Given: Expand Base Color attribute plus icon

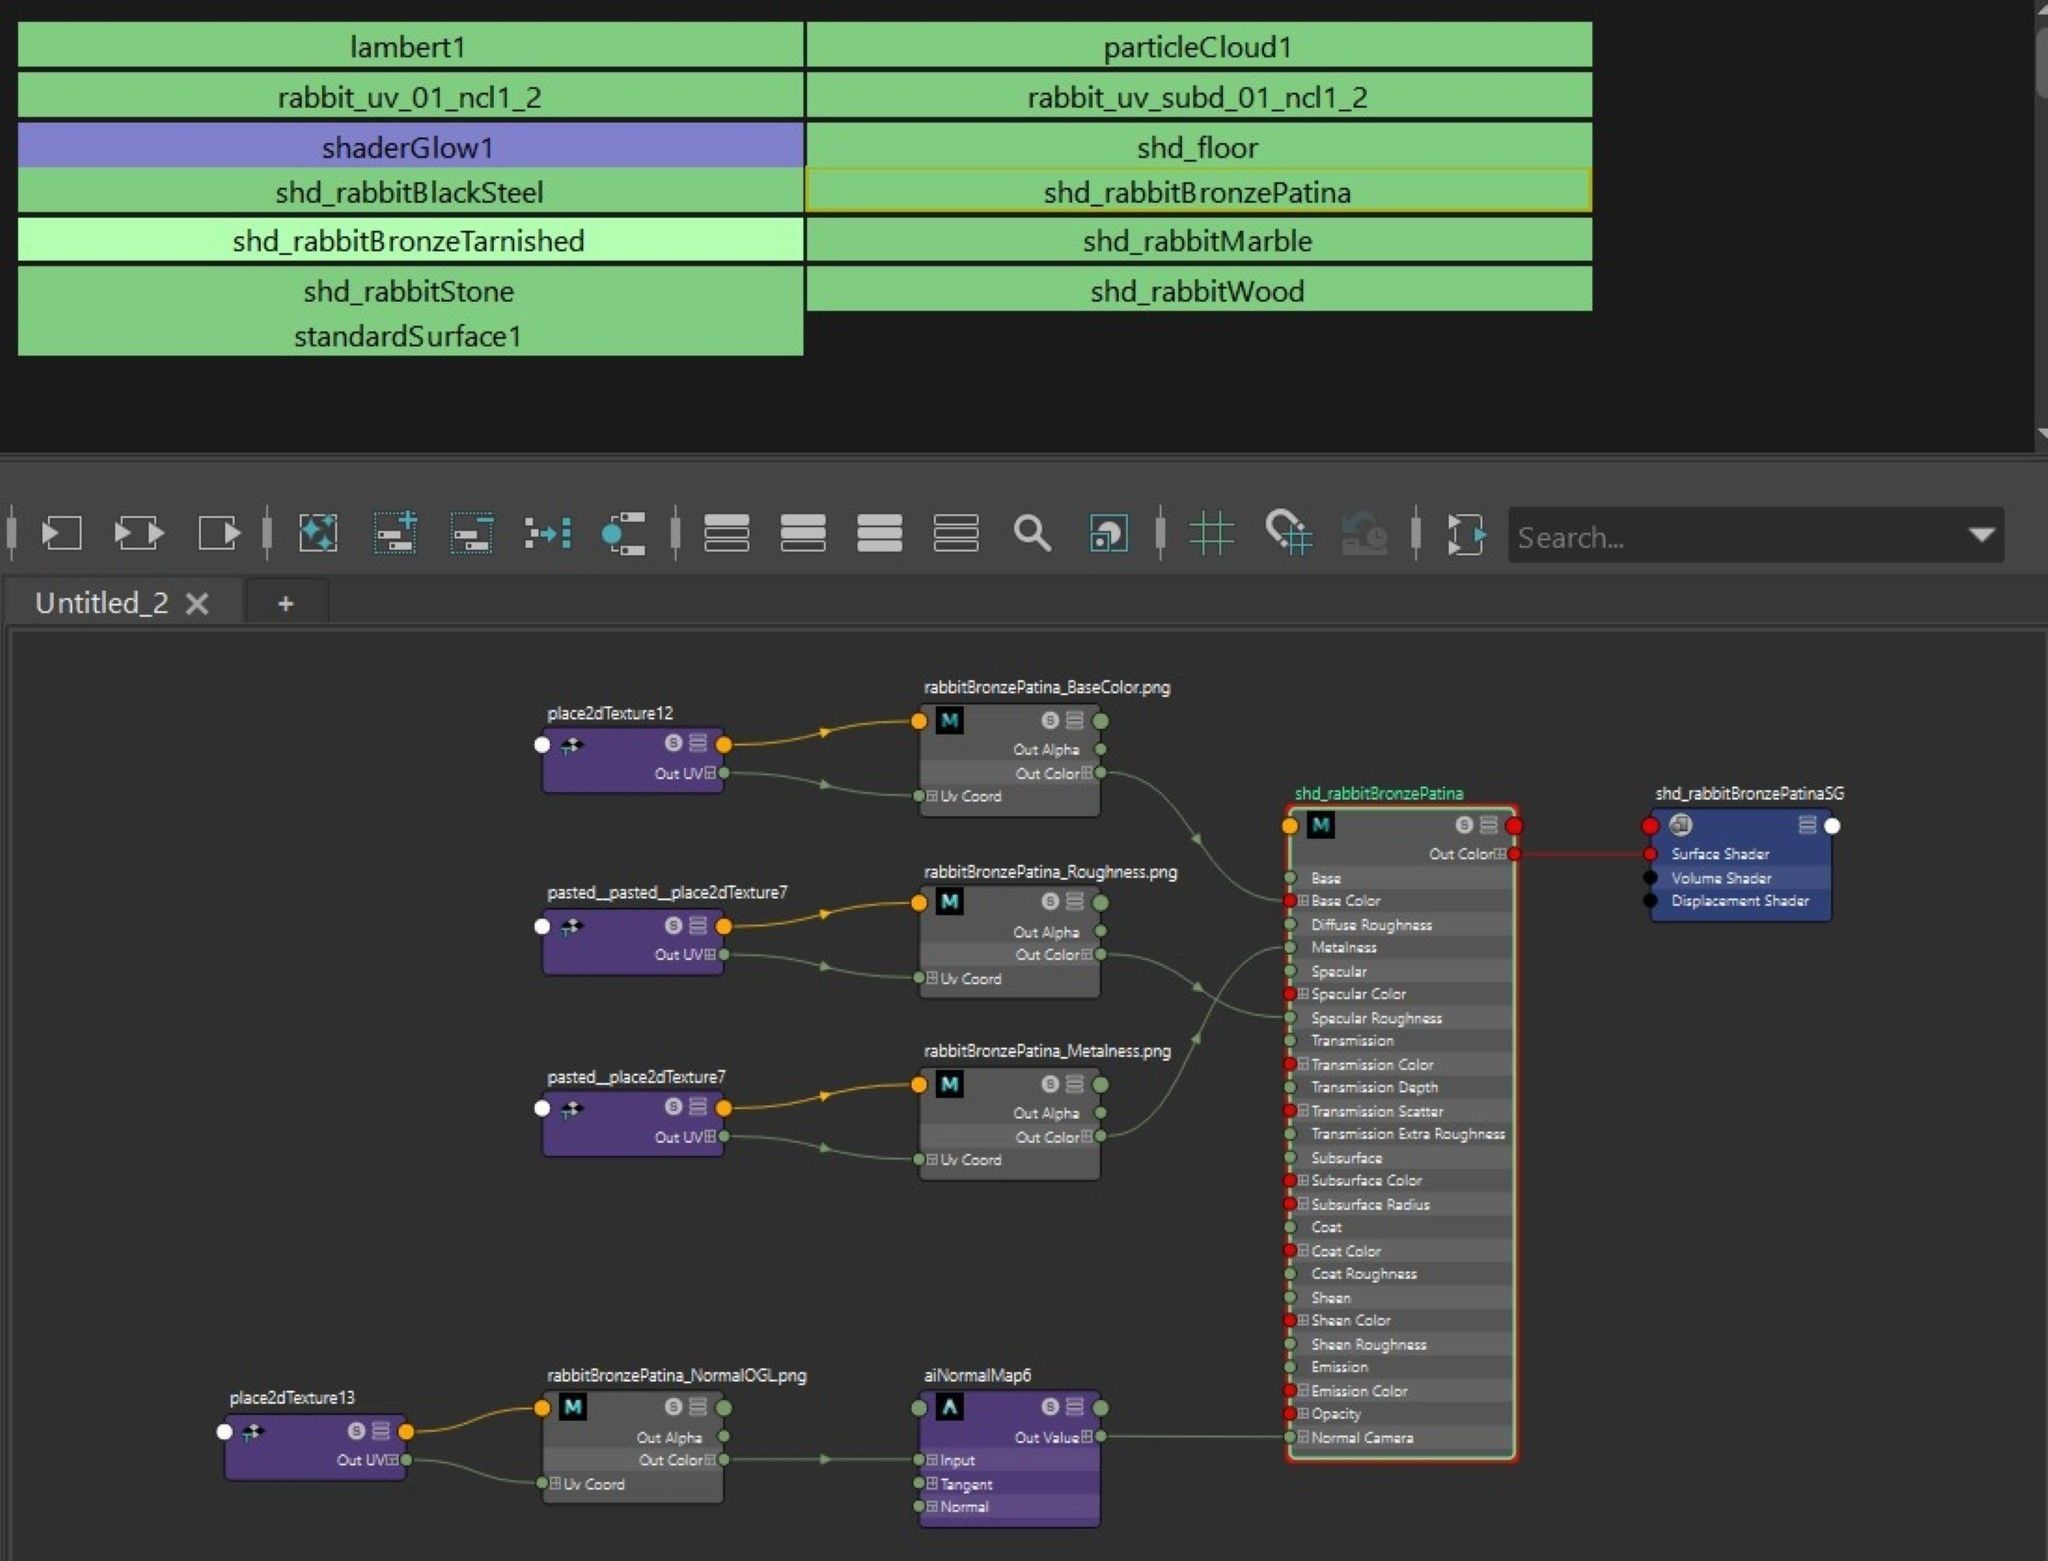Looking at the screenshot, I should click(x=1303, y=901).
